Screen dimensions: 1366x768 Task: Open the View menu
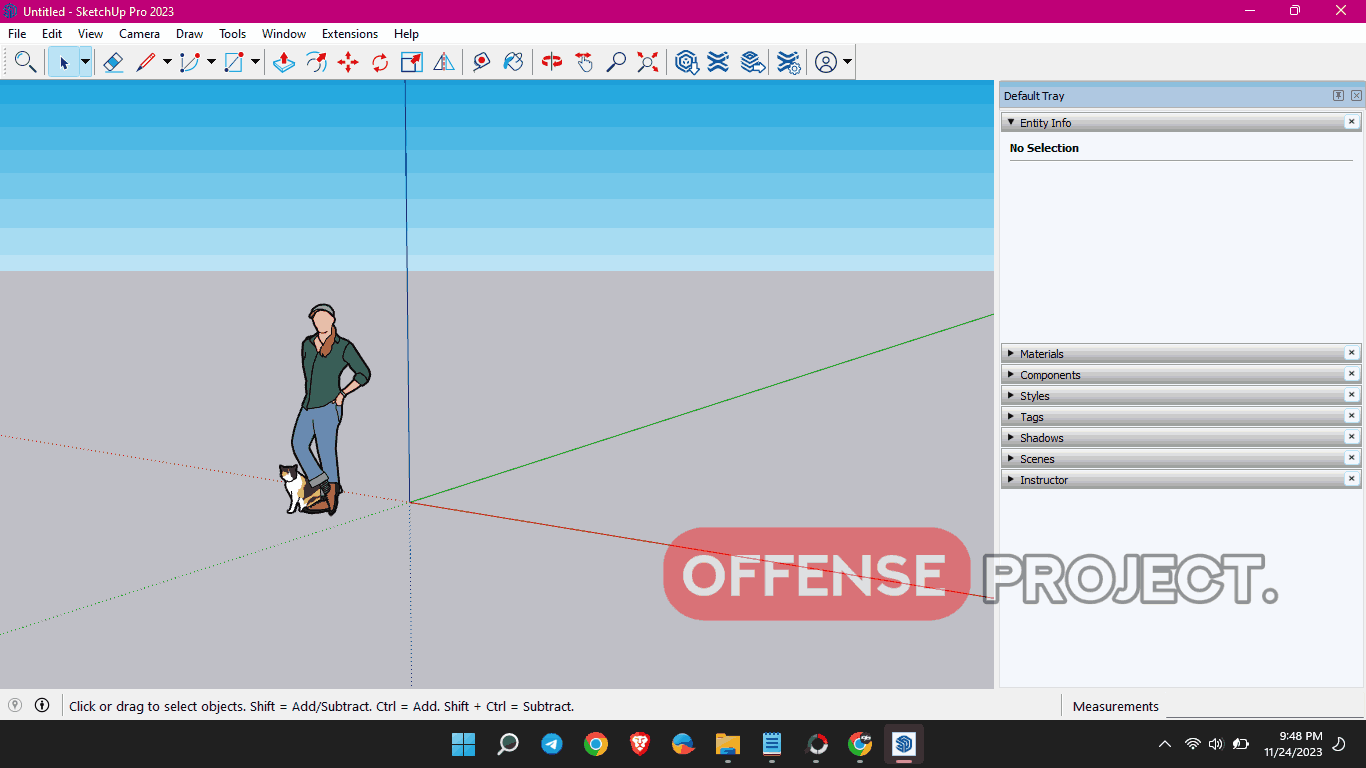point(90,34)
